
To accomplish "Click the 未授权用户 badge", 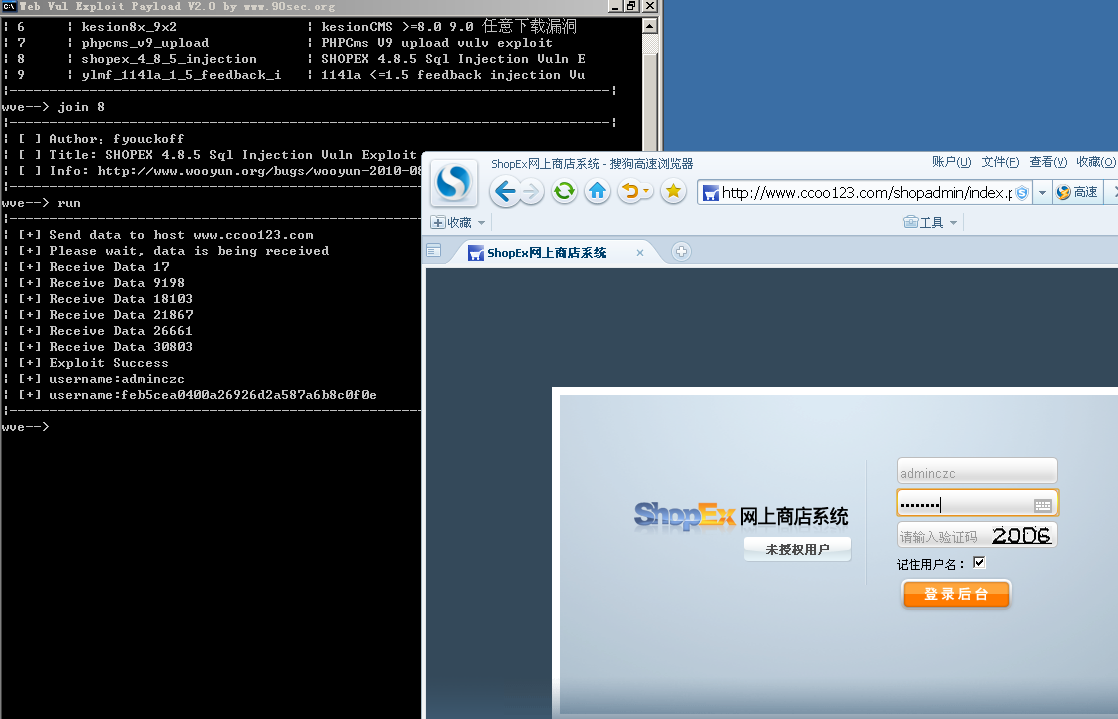I will click(x=797, y=549).
